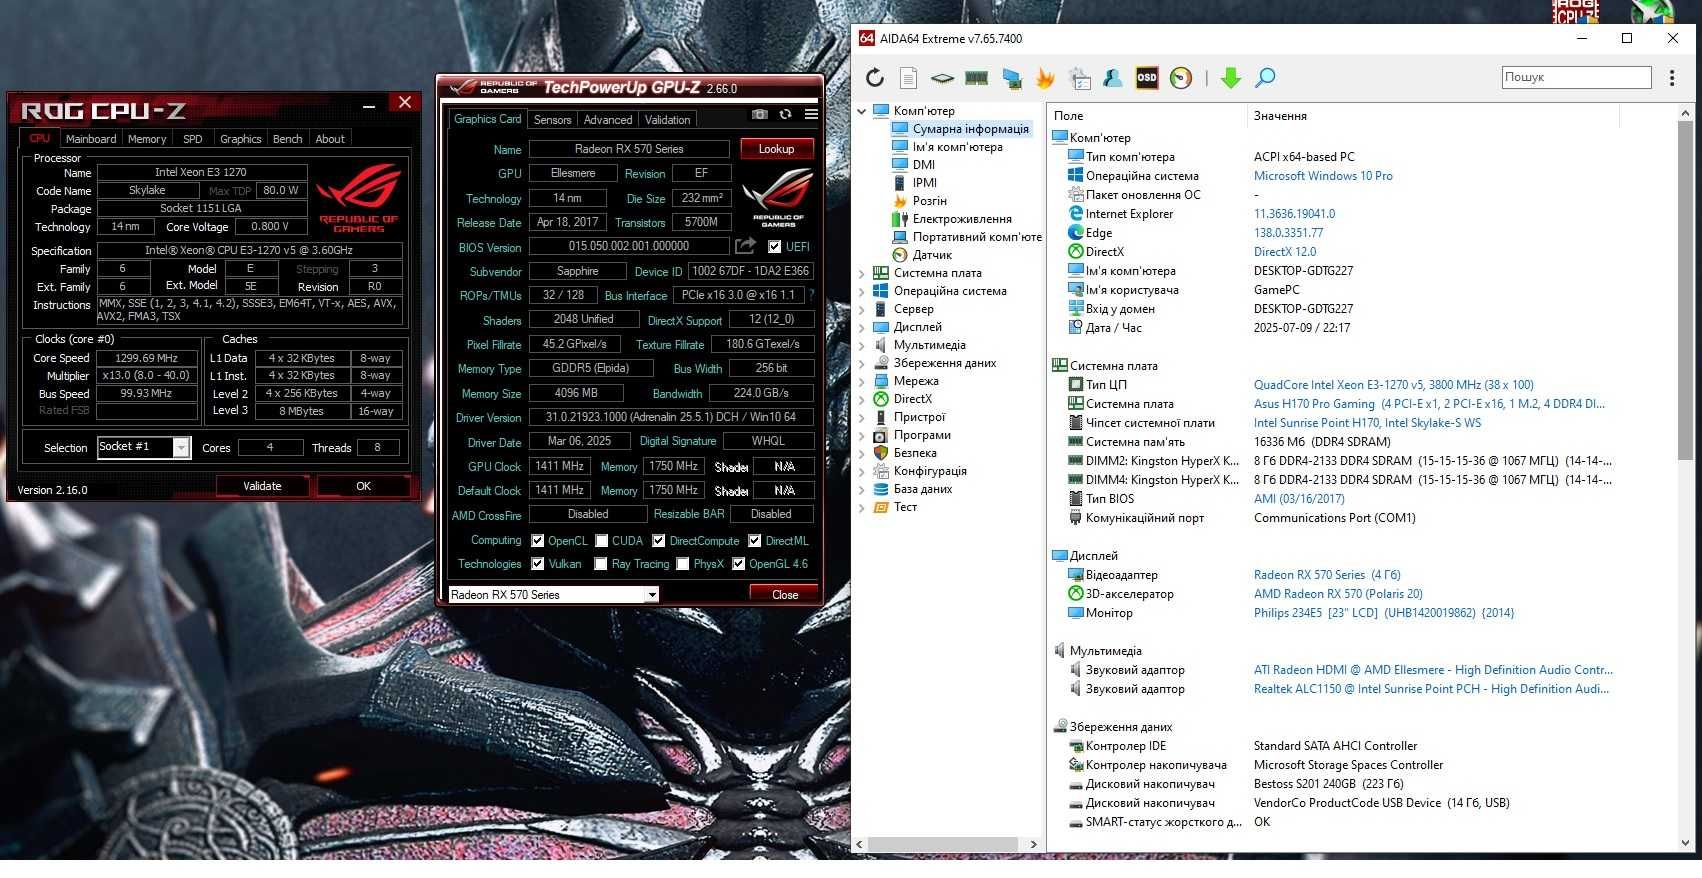Viewport: 1702px width, 878px height.
Task: Click the Close button at GPU-Z bottom
Action: pyautogui.click(x=785, y=594)
